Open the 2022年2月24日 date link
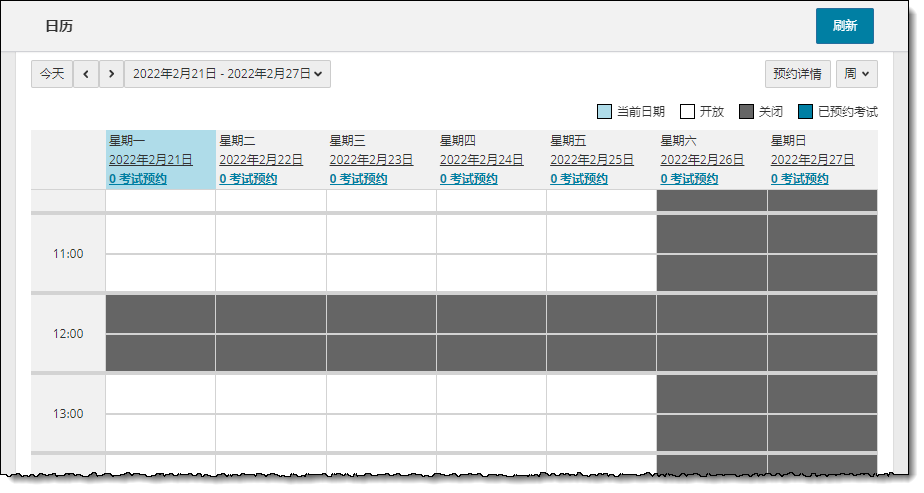The width and height of the screenshot is (924, 493). click(x=481, y=160)
